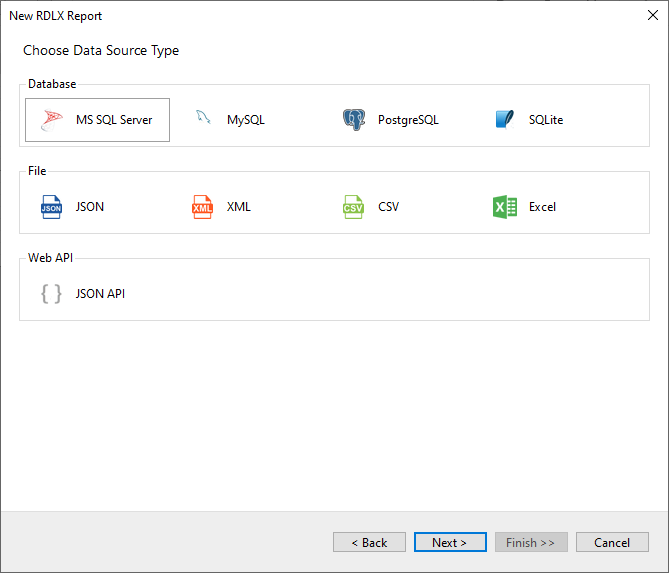
Task: Click the CSV label
Action: coord(388,207)
